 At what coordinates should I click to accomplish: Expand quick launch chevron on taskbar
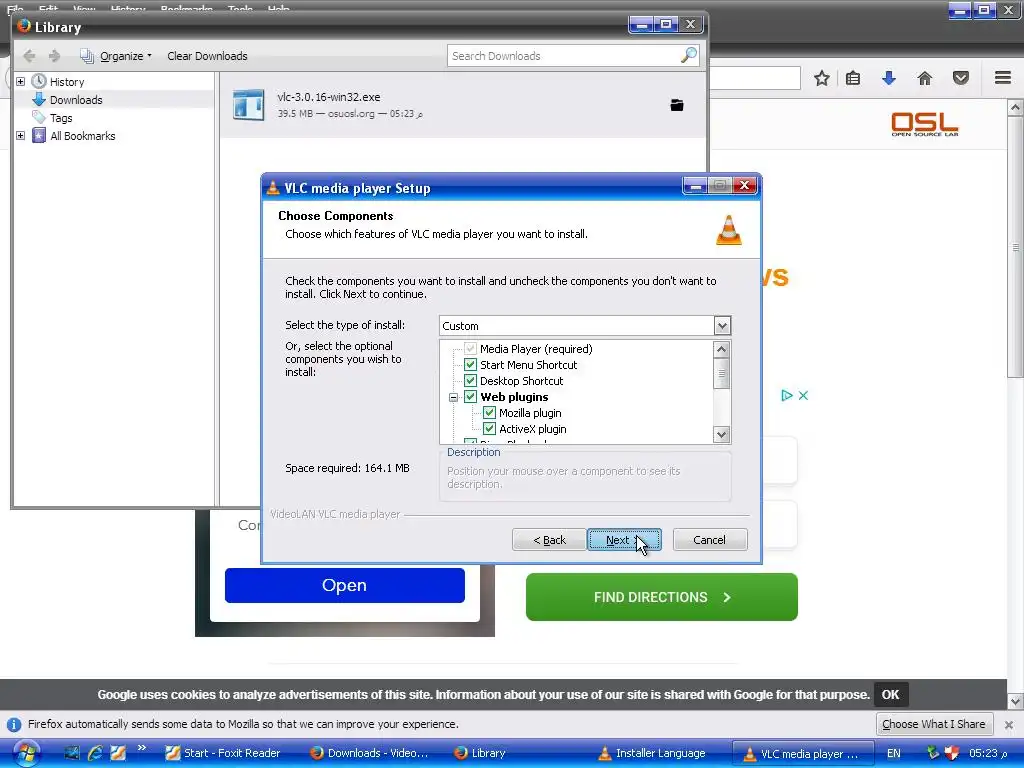point(142,748)
